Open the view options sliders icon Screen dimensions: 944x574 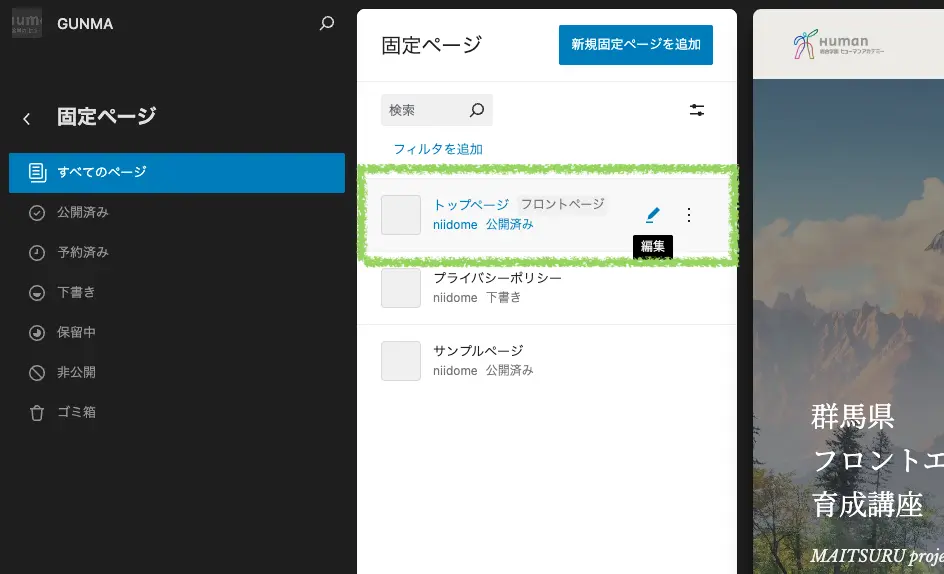tap(697, 110)
